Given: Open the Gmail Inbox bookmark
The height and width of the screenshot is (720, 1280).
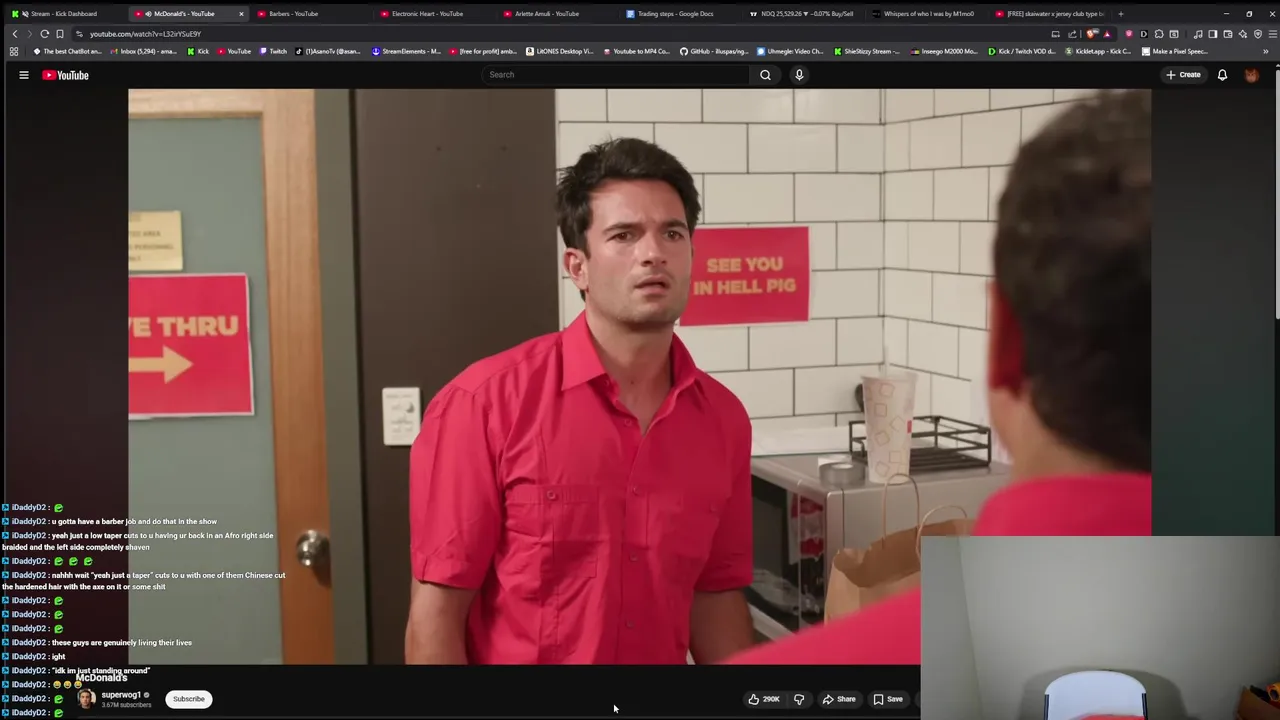Looking at the screenshot, I should (143, 51).
